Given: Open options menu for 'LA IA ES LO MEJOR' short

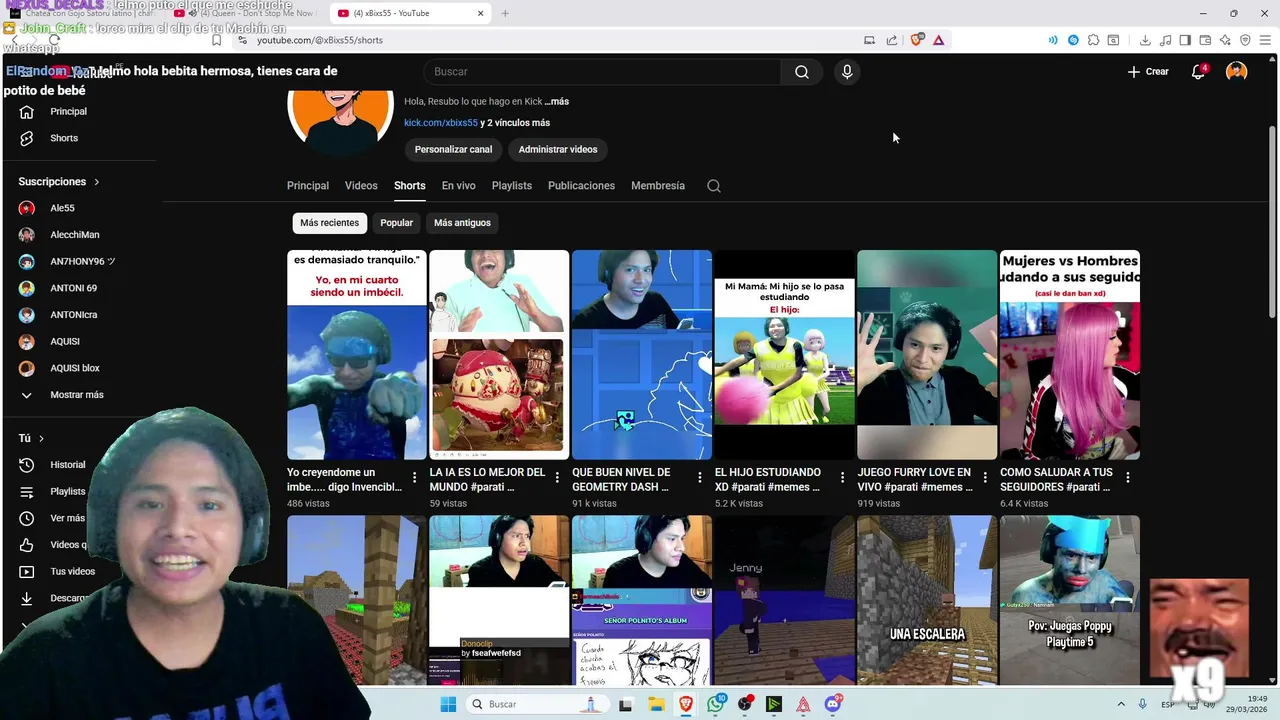Looking at the screenshot, I should tap(557, 478).
